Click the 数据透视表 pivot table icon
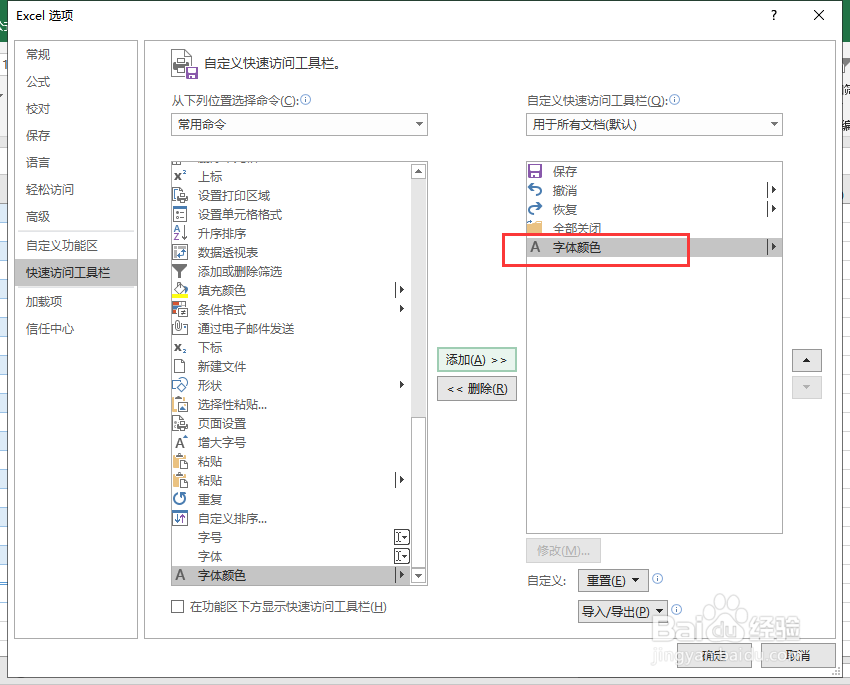This screenshot has height=685, width=850. pos(180,252)
